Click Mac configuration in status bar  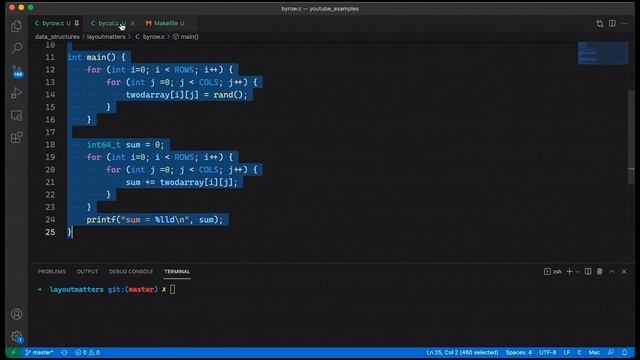pyautogui.click(x=594, y=352)
